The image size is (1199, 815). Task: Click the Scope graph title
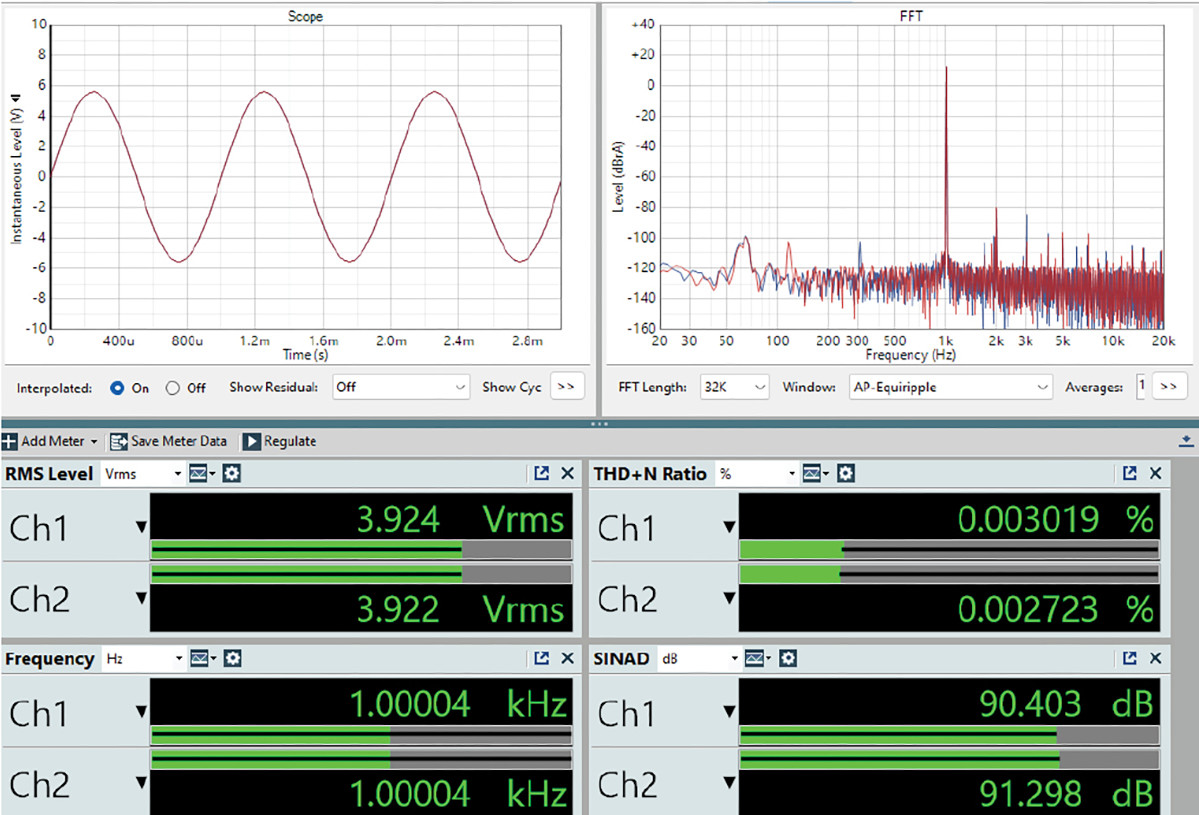(305, 16)
